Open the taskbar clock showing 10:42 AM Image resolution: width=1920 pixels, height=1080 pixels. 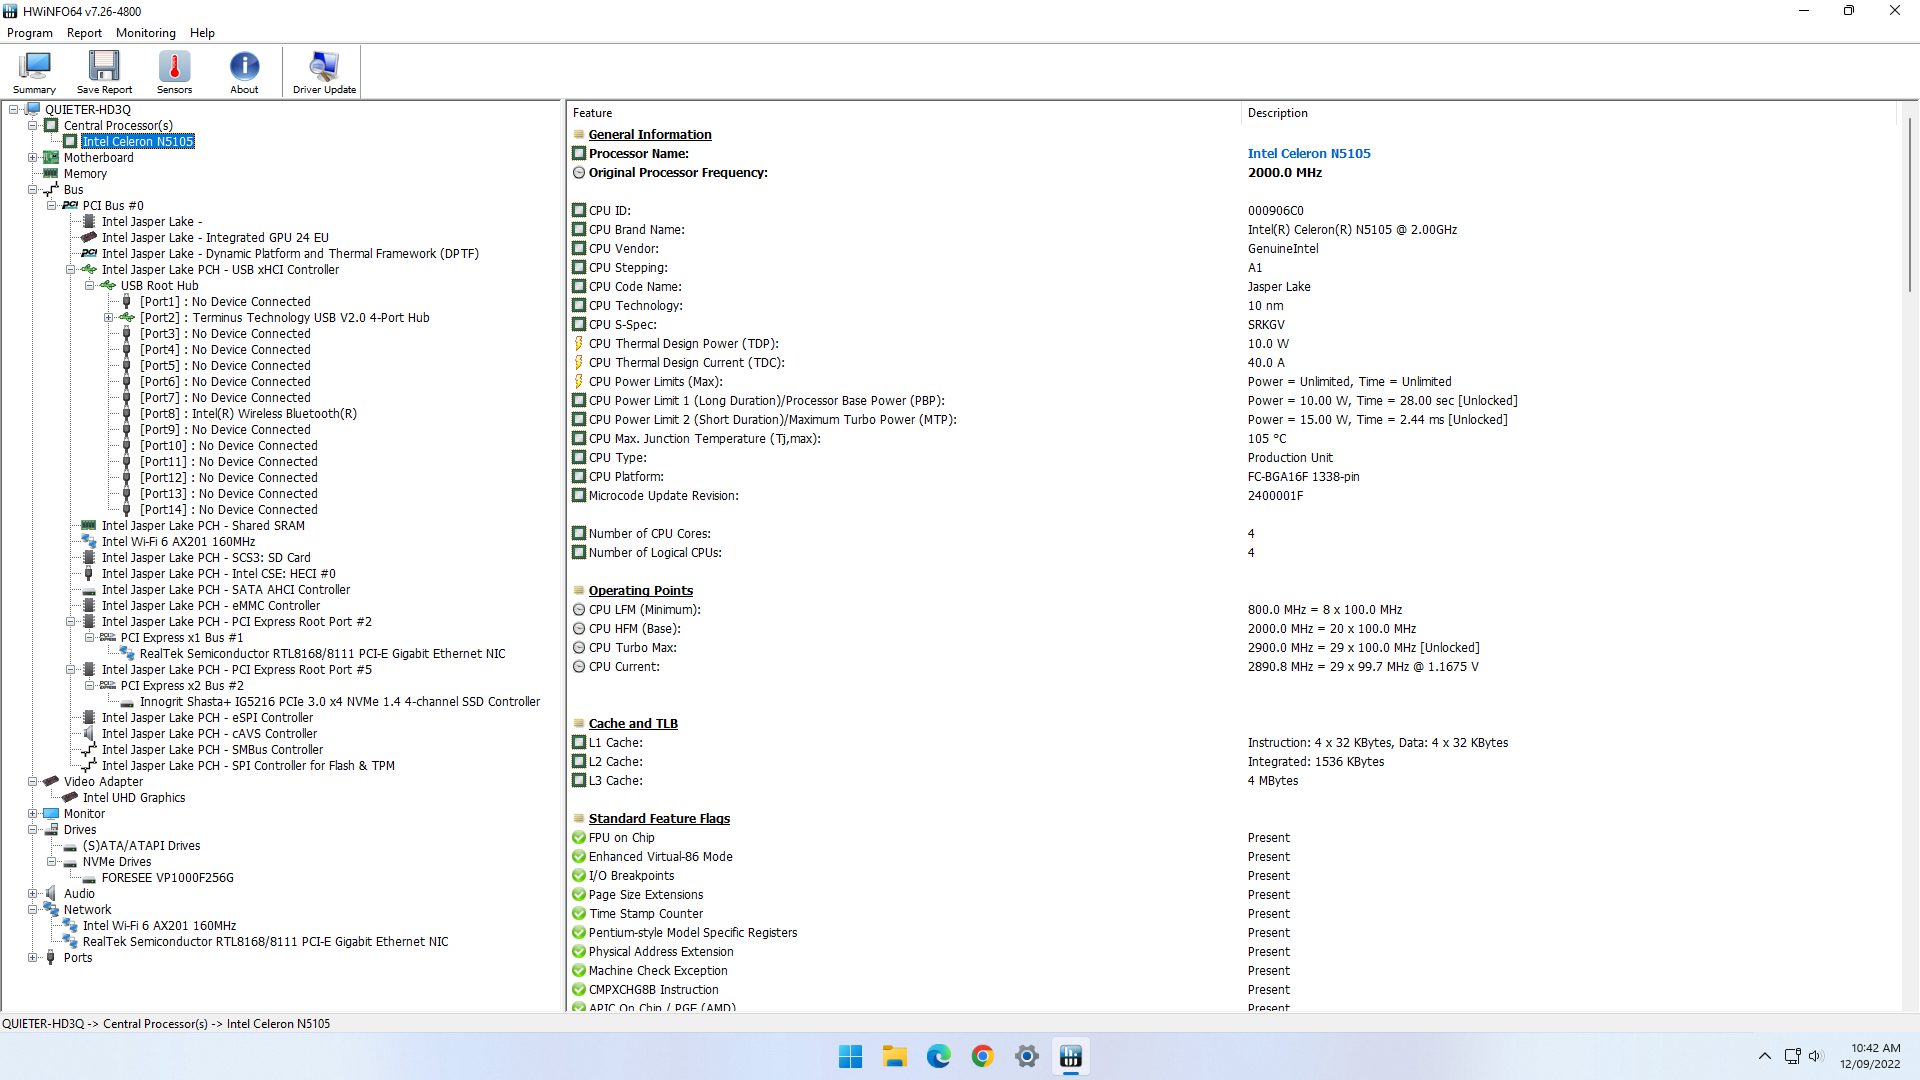tap(1870, 1056)
